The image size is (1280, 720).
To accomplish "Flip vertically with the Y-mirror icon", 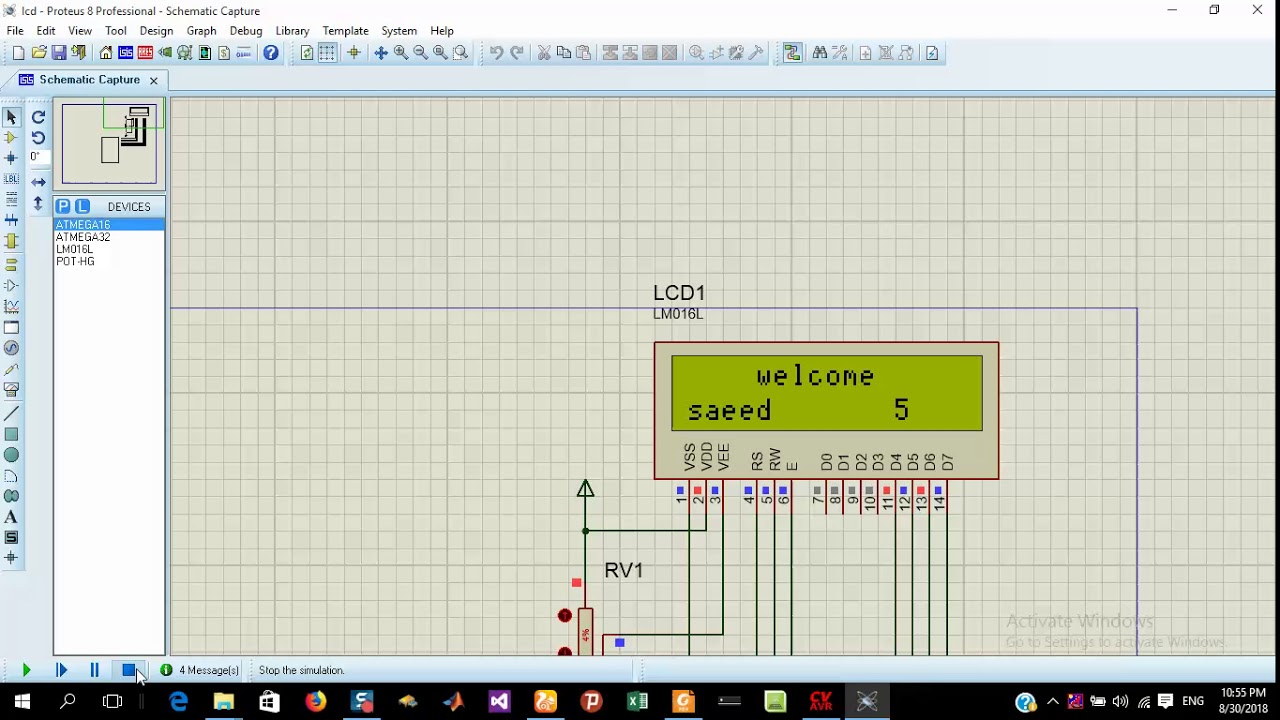I will pyautogui.click(x=38, y=203).
